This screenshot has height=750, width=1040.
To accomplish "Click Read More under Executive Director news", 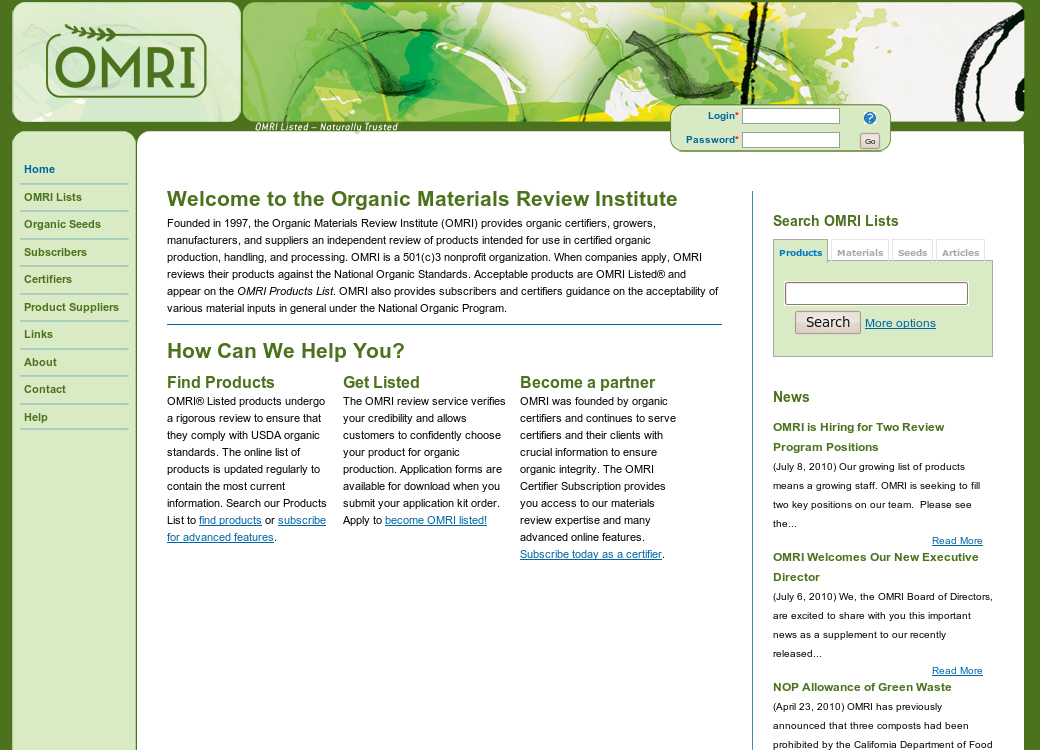I will (957, 670).
